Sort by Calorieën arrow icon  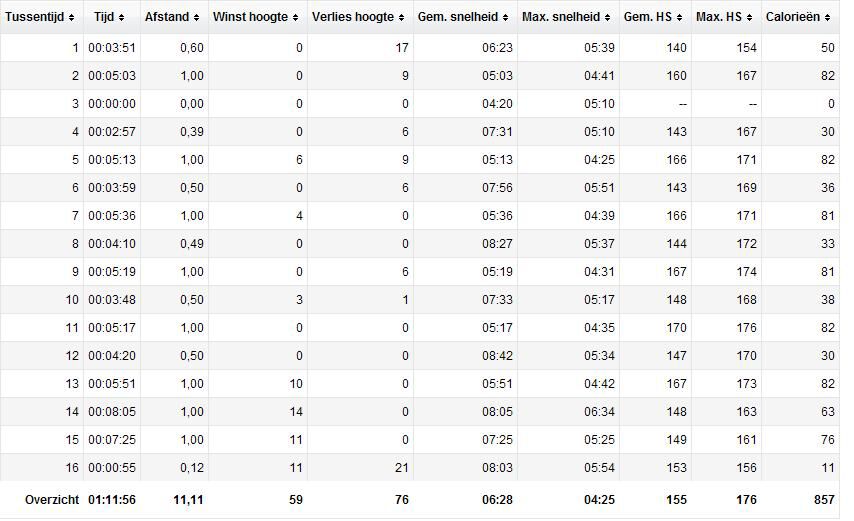pos(827,17)
